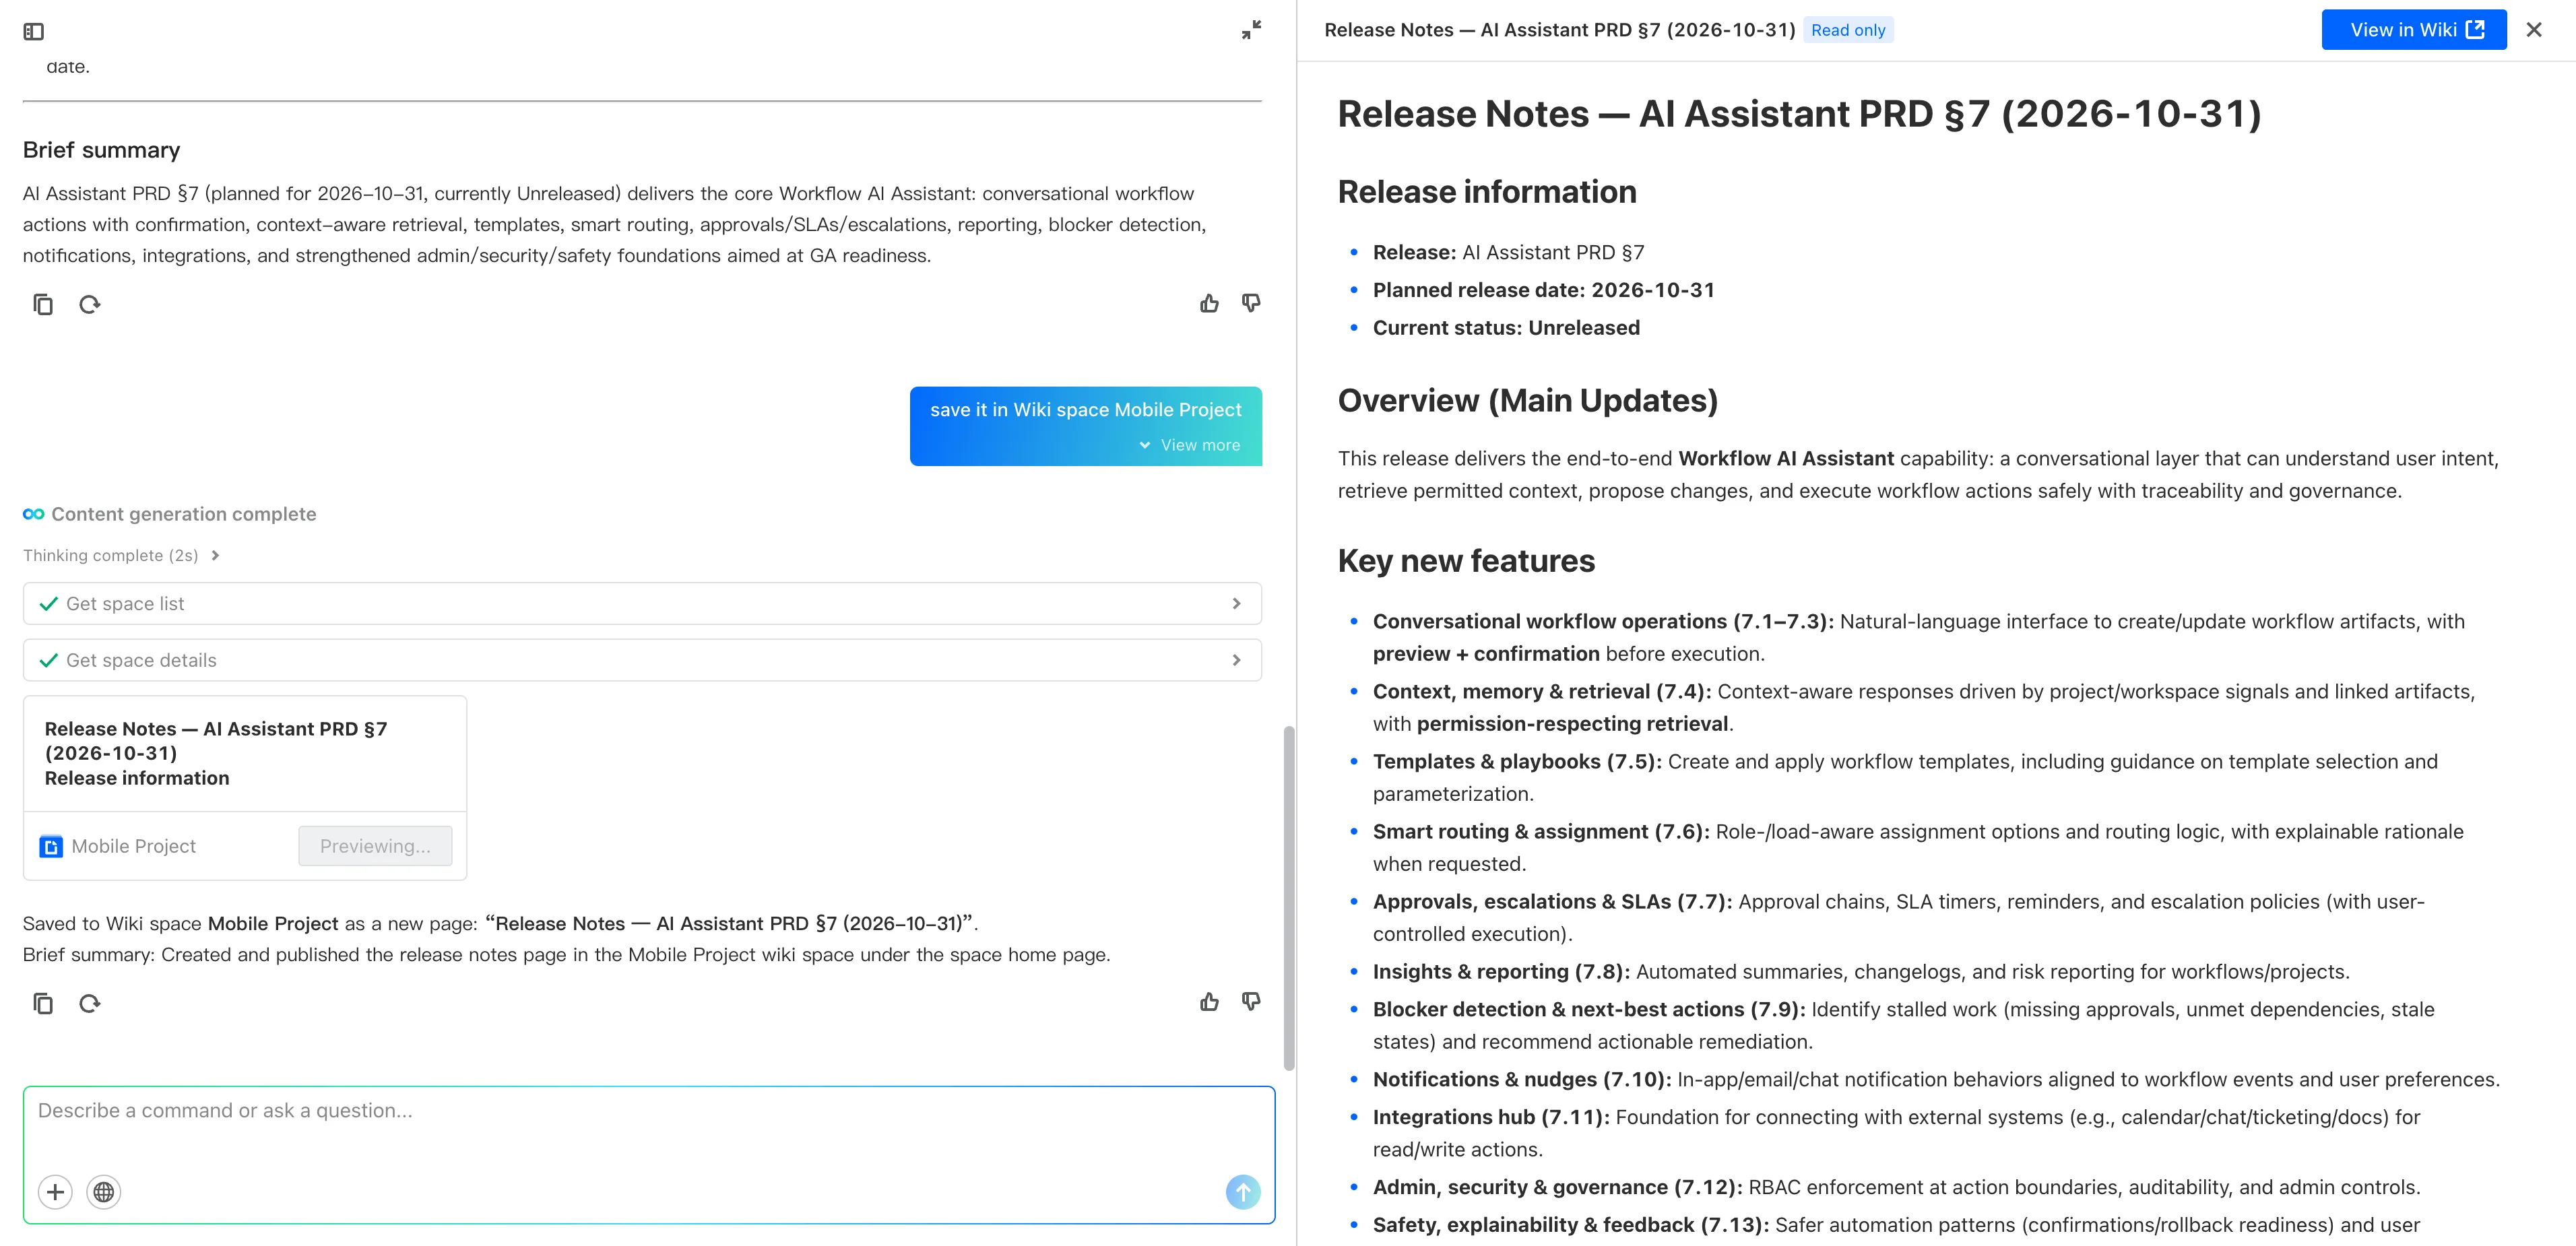Regenerate the saved-to-wiki response
The image size is (2576, 1246).
click(x=90, y=1003)
